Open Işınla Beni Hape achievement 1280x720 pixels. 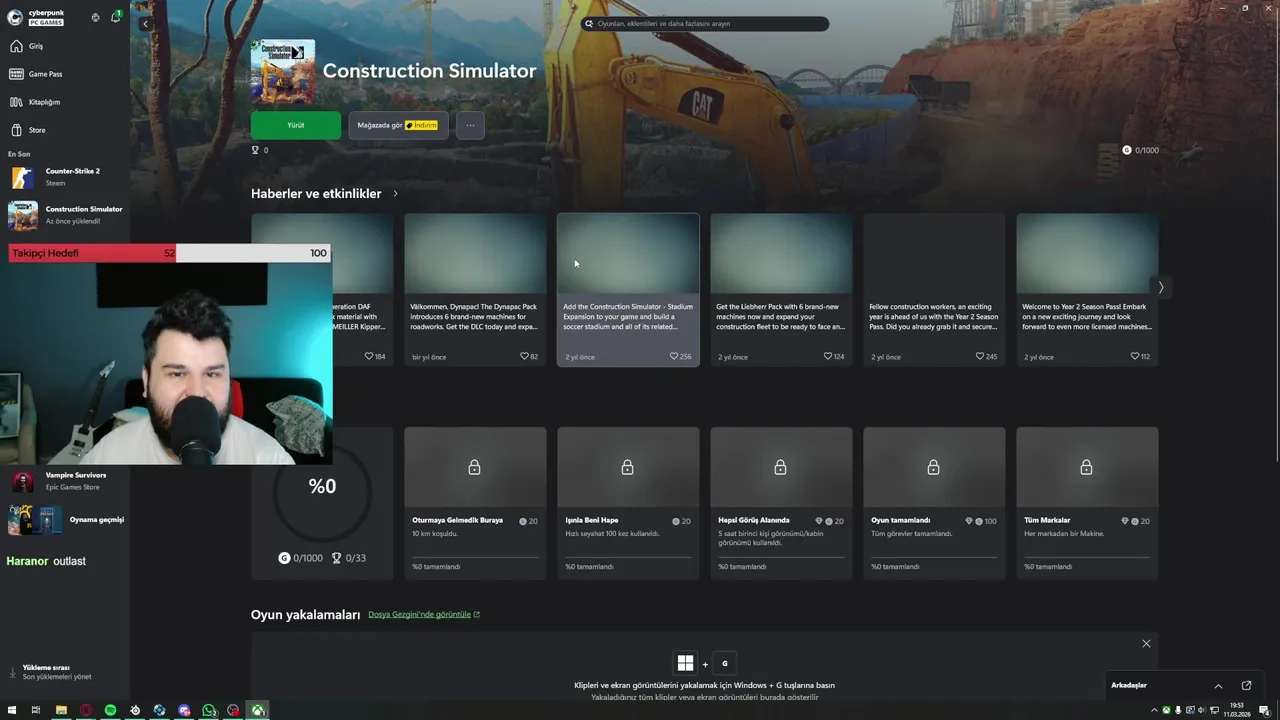[x=628, y=503]
